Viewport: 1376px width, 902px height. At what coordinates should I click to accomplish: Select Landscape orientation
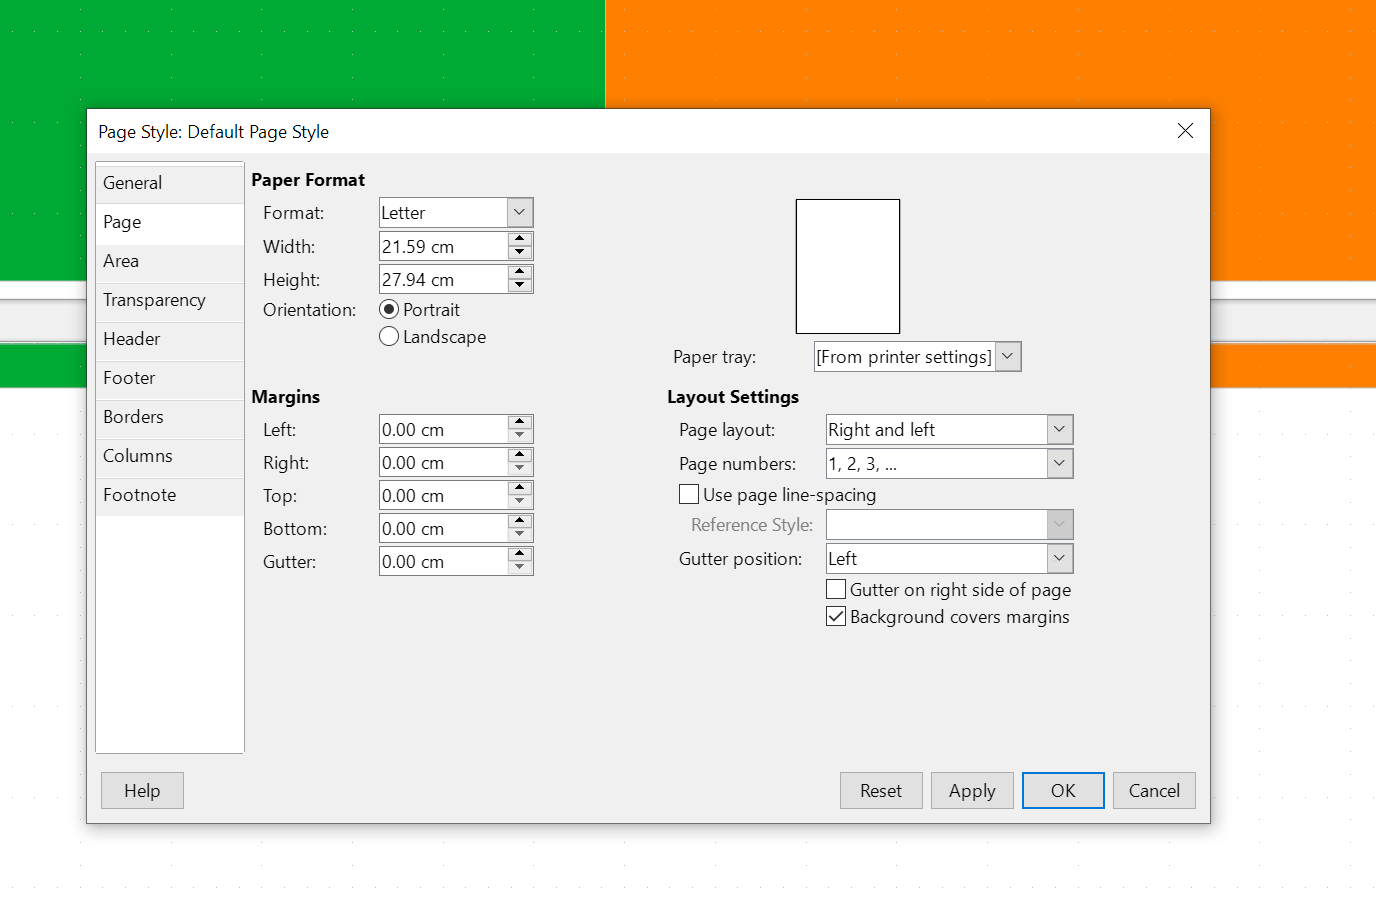390,337
